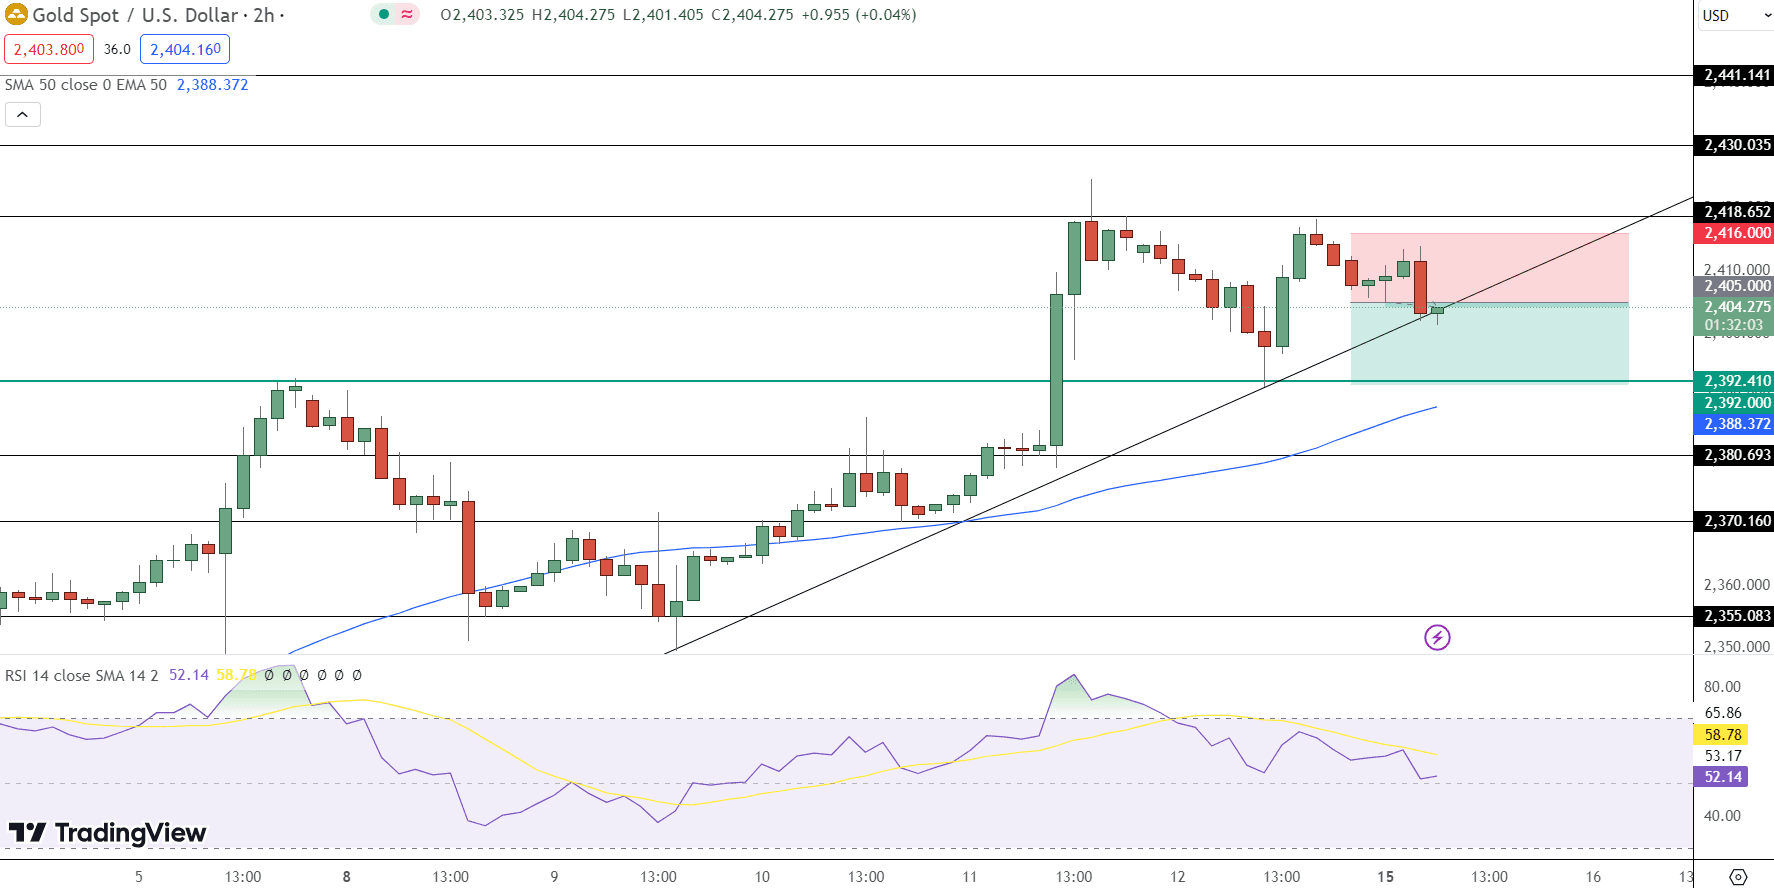Click the buy price button 2,404.160
This screenshot has width=1774, height=888.
(185, 49)
